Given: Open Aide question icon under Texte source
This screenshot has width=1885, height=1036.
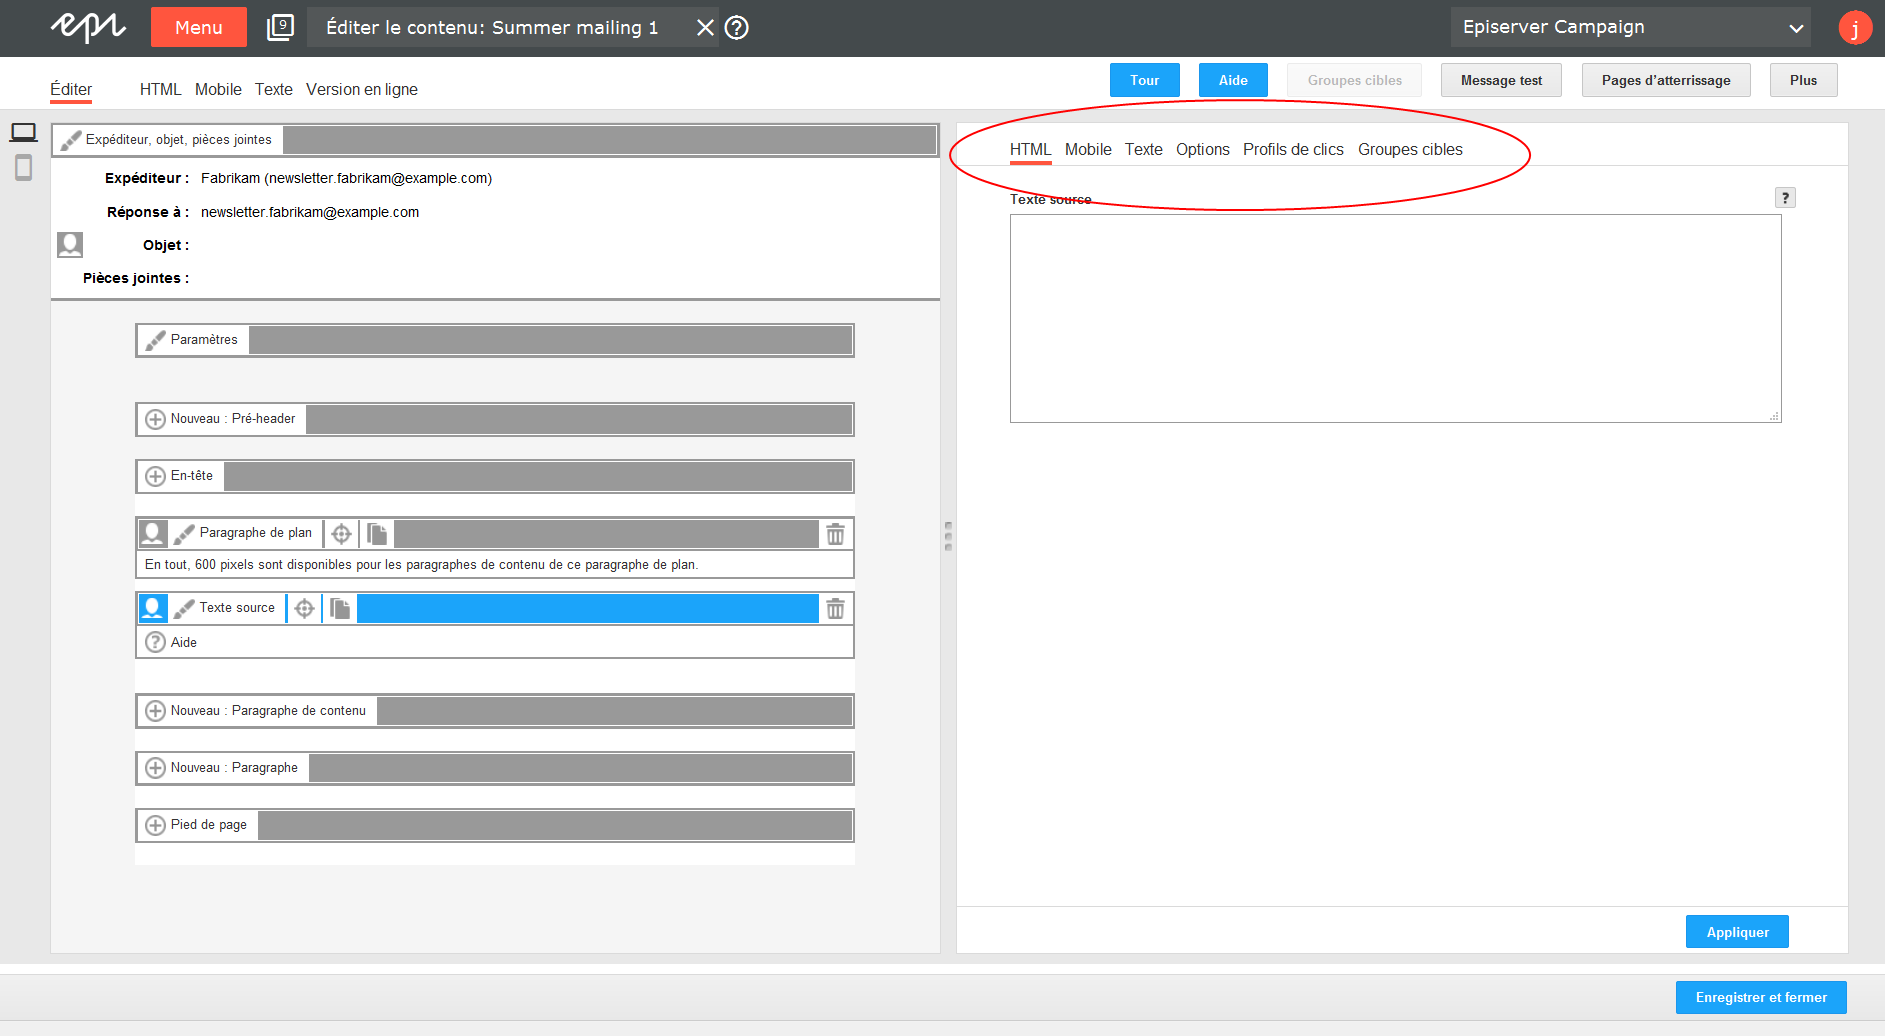Looking at the screenshot, I should pyautogui.click(x=155, y=642).
